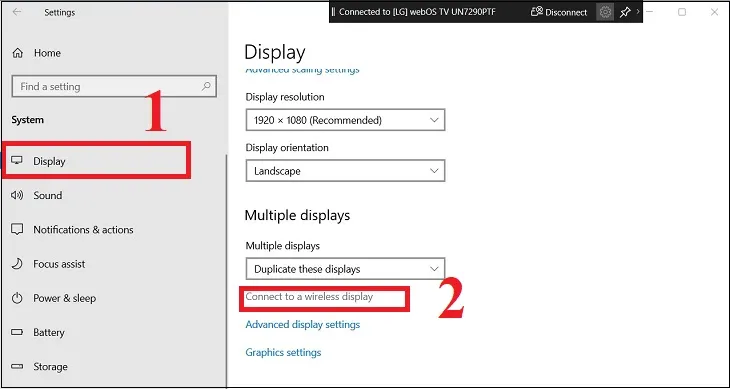The width and height of the screenshot is (730, 389).
Task: Open the Multiple displays dropdown
Action: click(x=345, y=269)
